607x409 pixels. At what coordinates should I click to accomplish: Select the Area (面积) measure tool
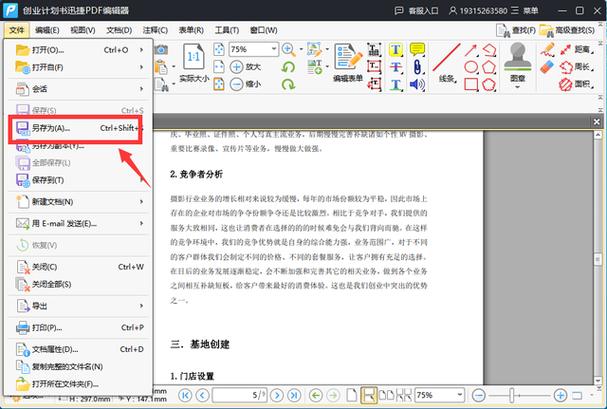point(576,84)
